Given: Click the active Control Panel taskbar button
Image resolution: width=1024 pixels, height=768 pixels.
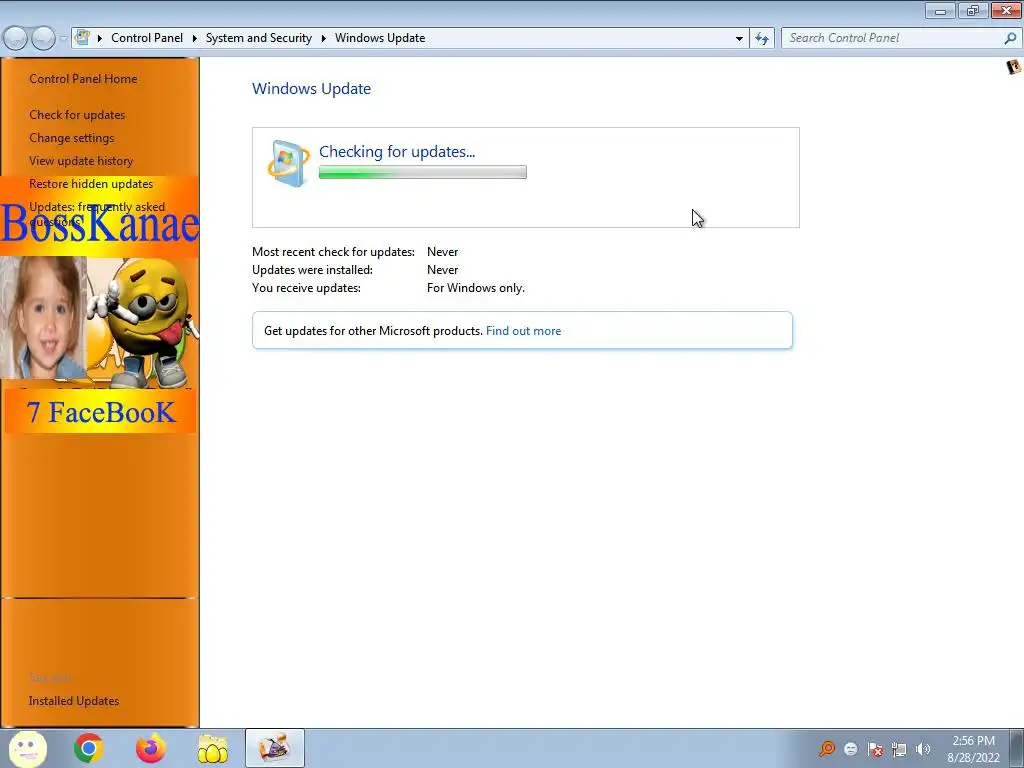Looking at the screenshot, I should (x=275, y=748).
